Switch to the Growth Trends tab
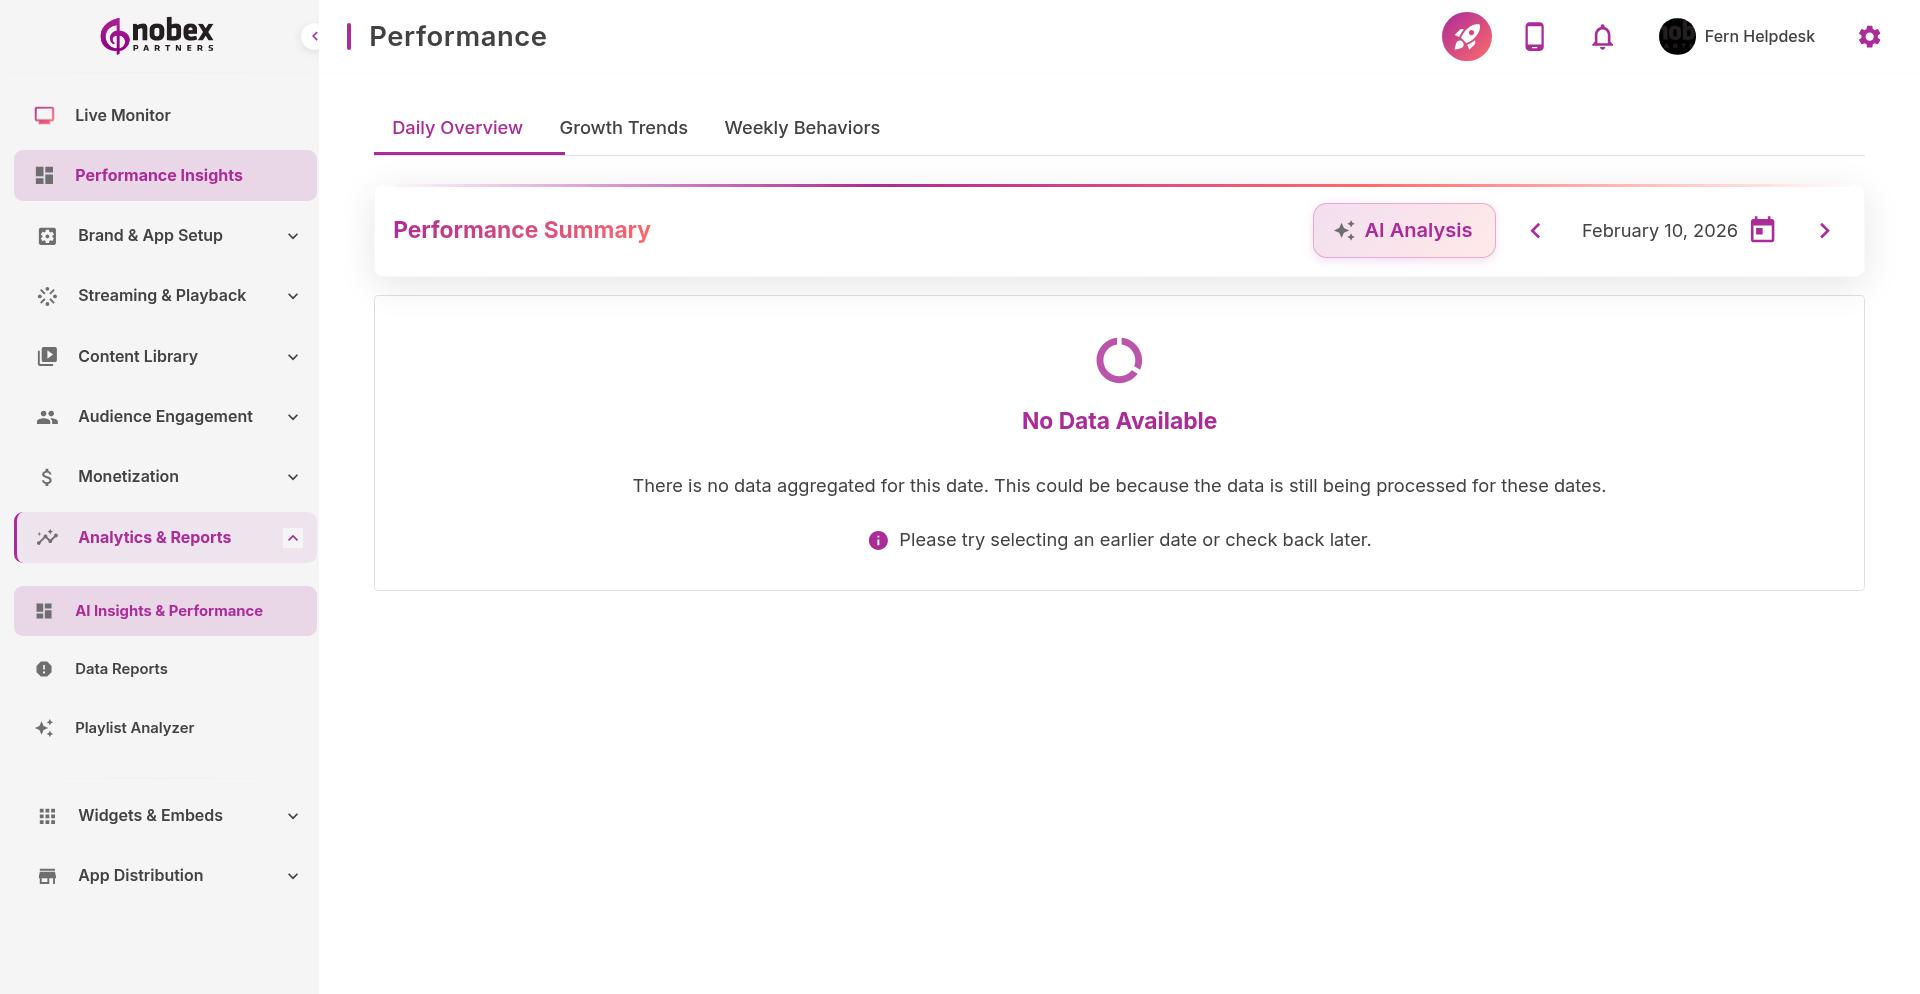This screenshot has width=1920, height=994. [623, 128]
